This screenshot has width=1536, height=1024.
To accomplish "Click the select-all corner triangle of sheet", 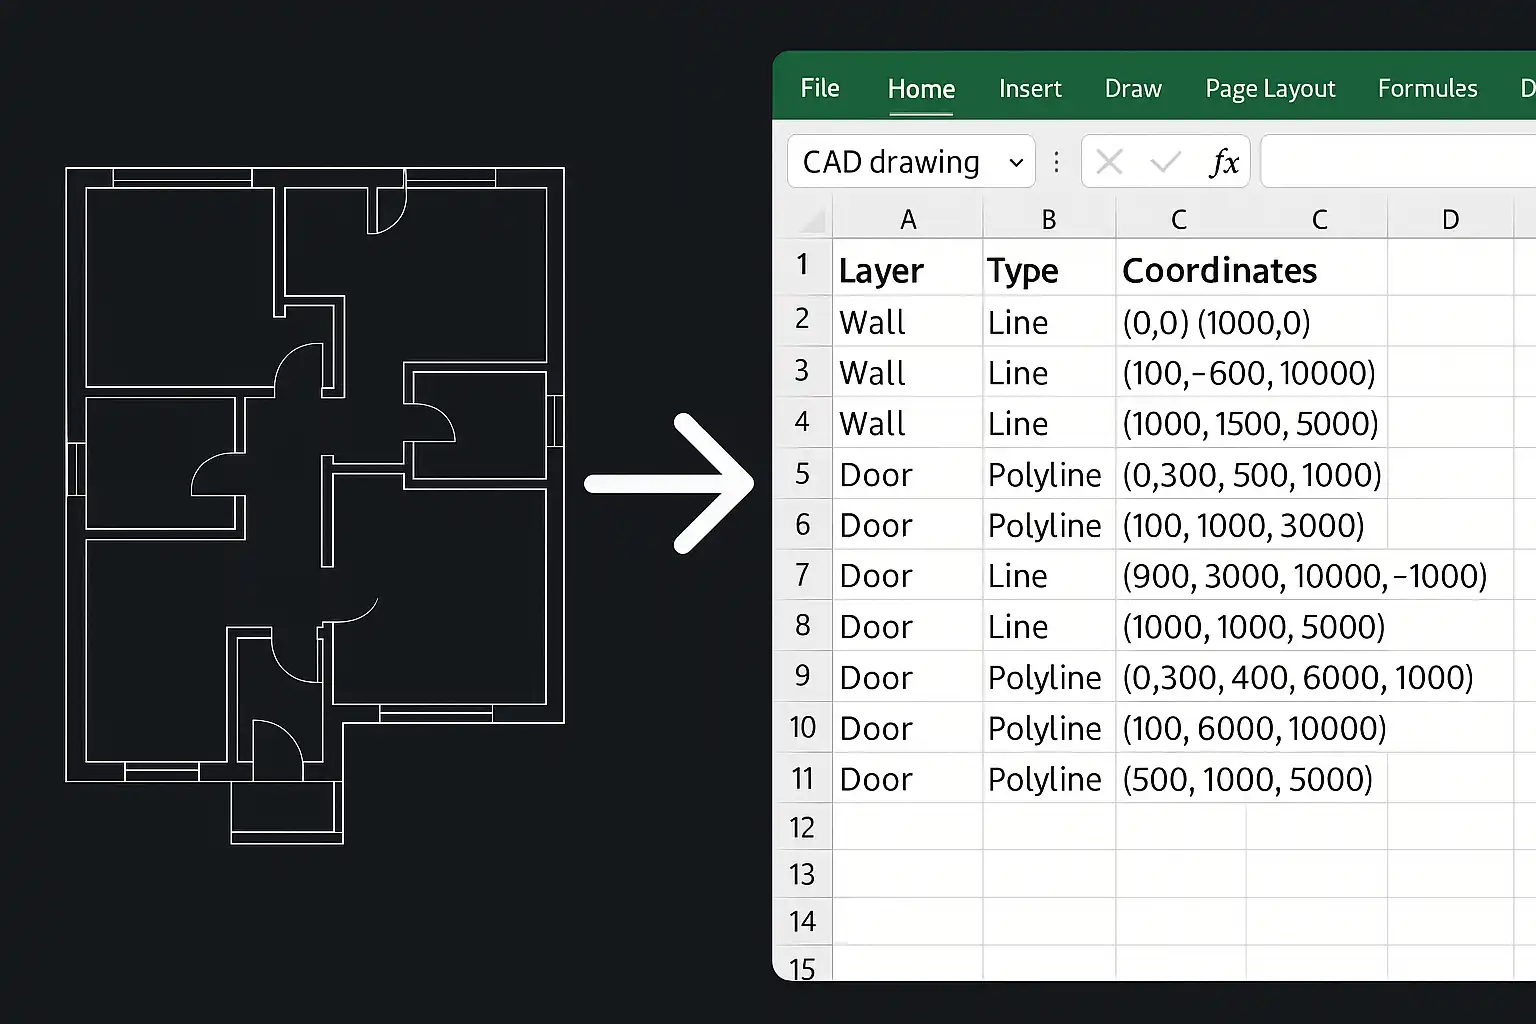I will click(813, 220).
